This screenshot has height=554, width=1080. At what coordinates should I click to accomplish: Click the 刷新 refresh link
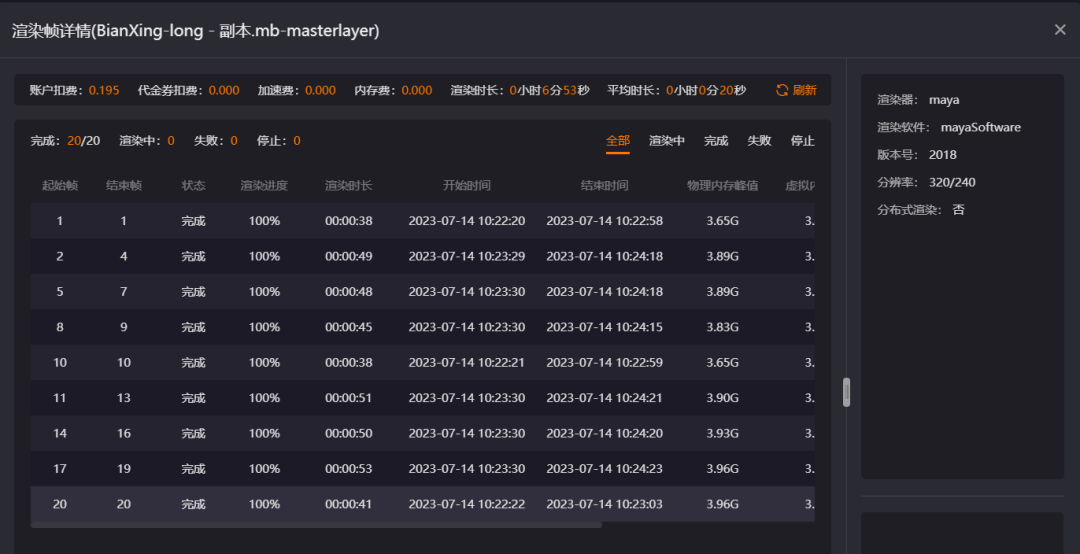click(x=804, y=90)
